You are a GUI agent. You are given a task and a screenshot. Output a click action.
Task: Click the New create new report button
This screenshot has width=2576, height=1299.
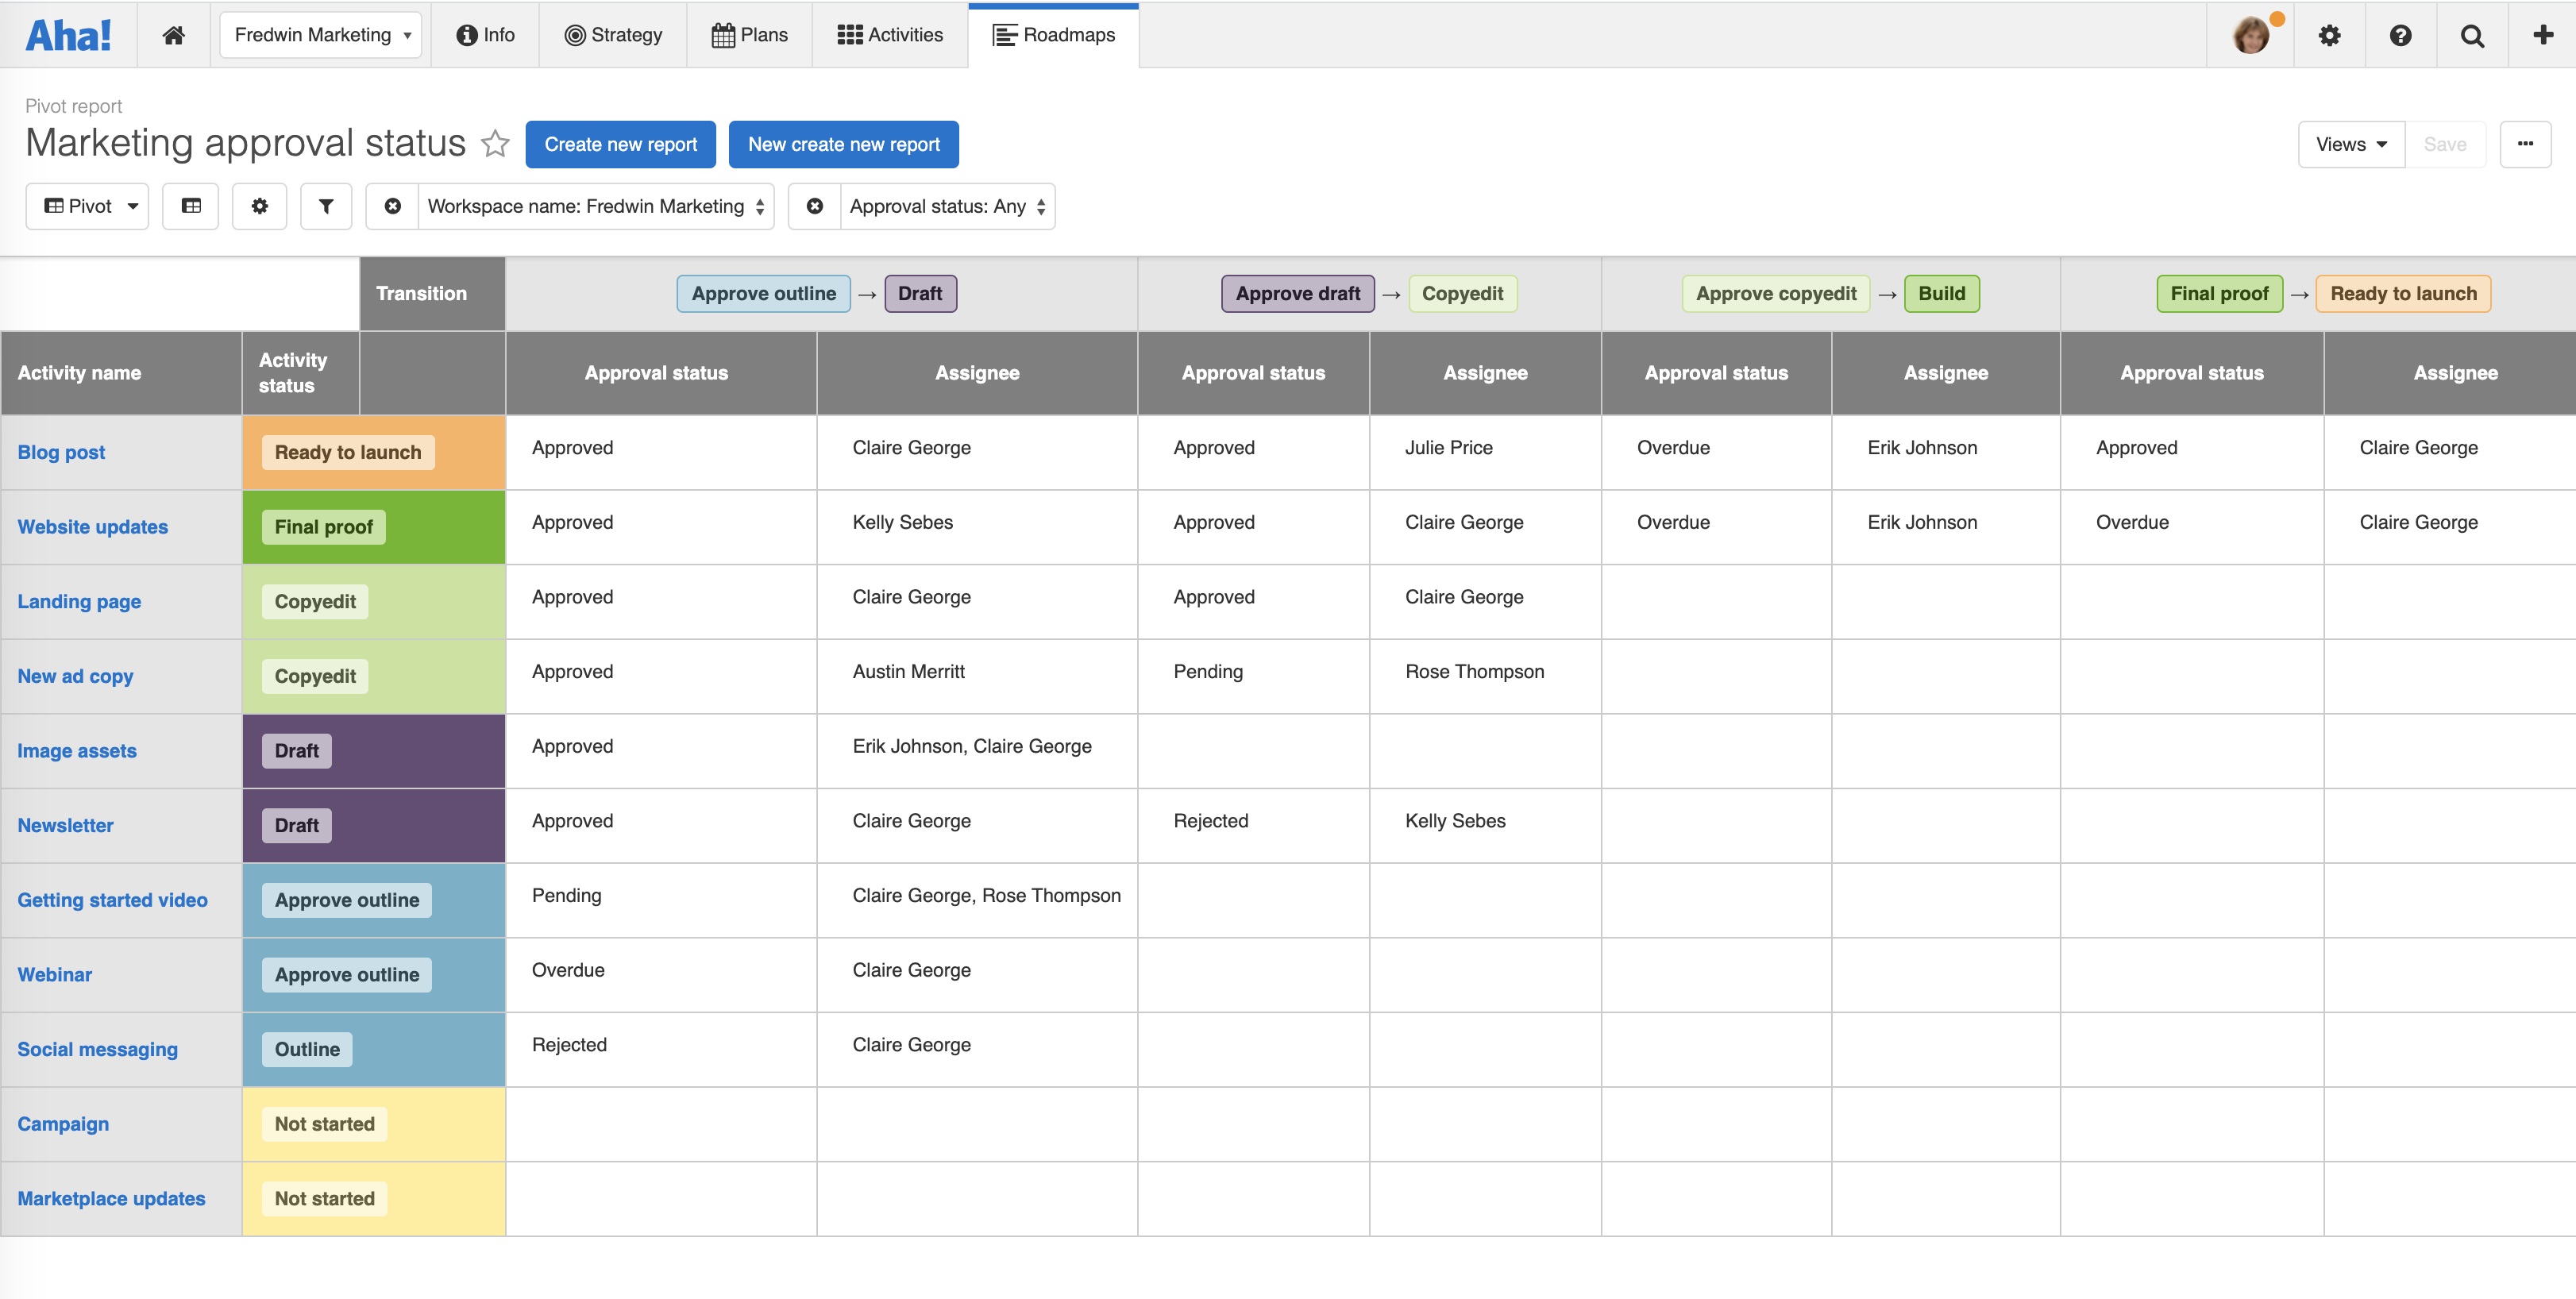[x=844, y=144]
